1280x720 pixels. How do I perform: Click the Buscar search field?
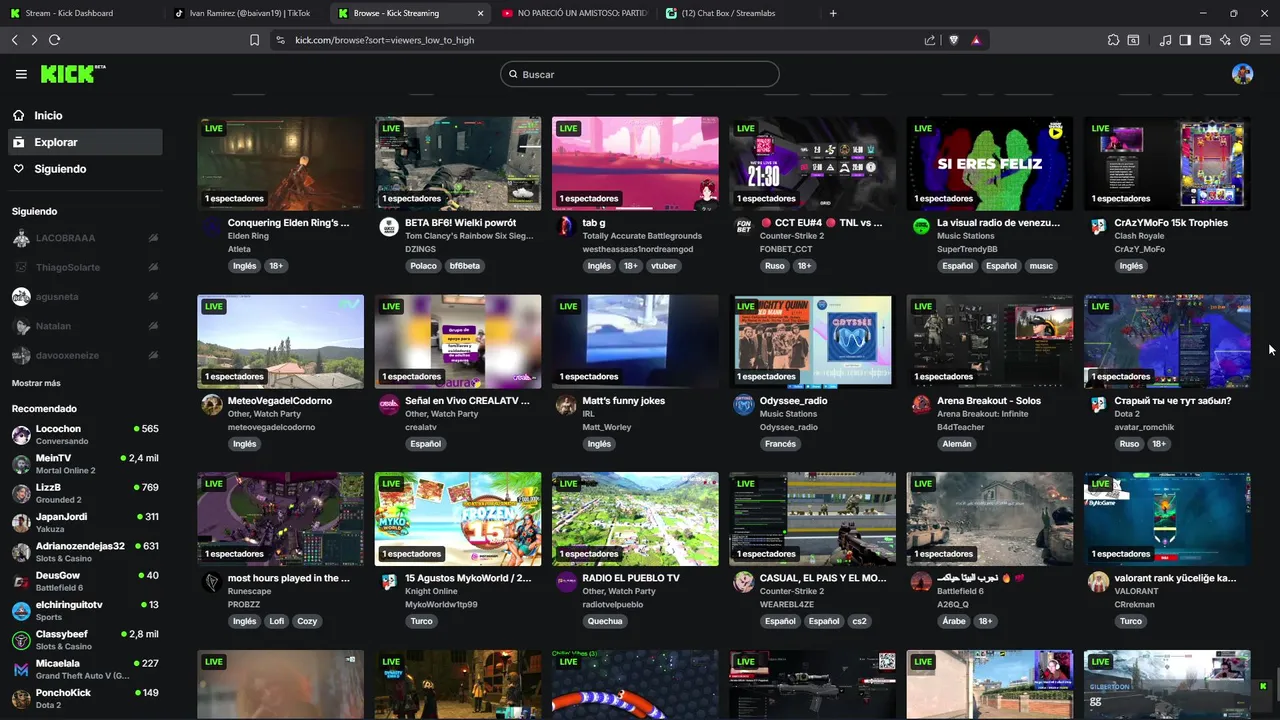click(x=640, y=74)
